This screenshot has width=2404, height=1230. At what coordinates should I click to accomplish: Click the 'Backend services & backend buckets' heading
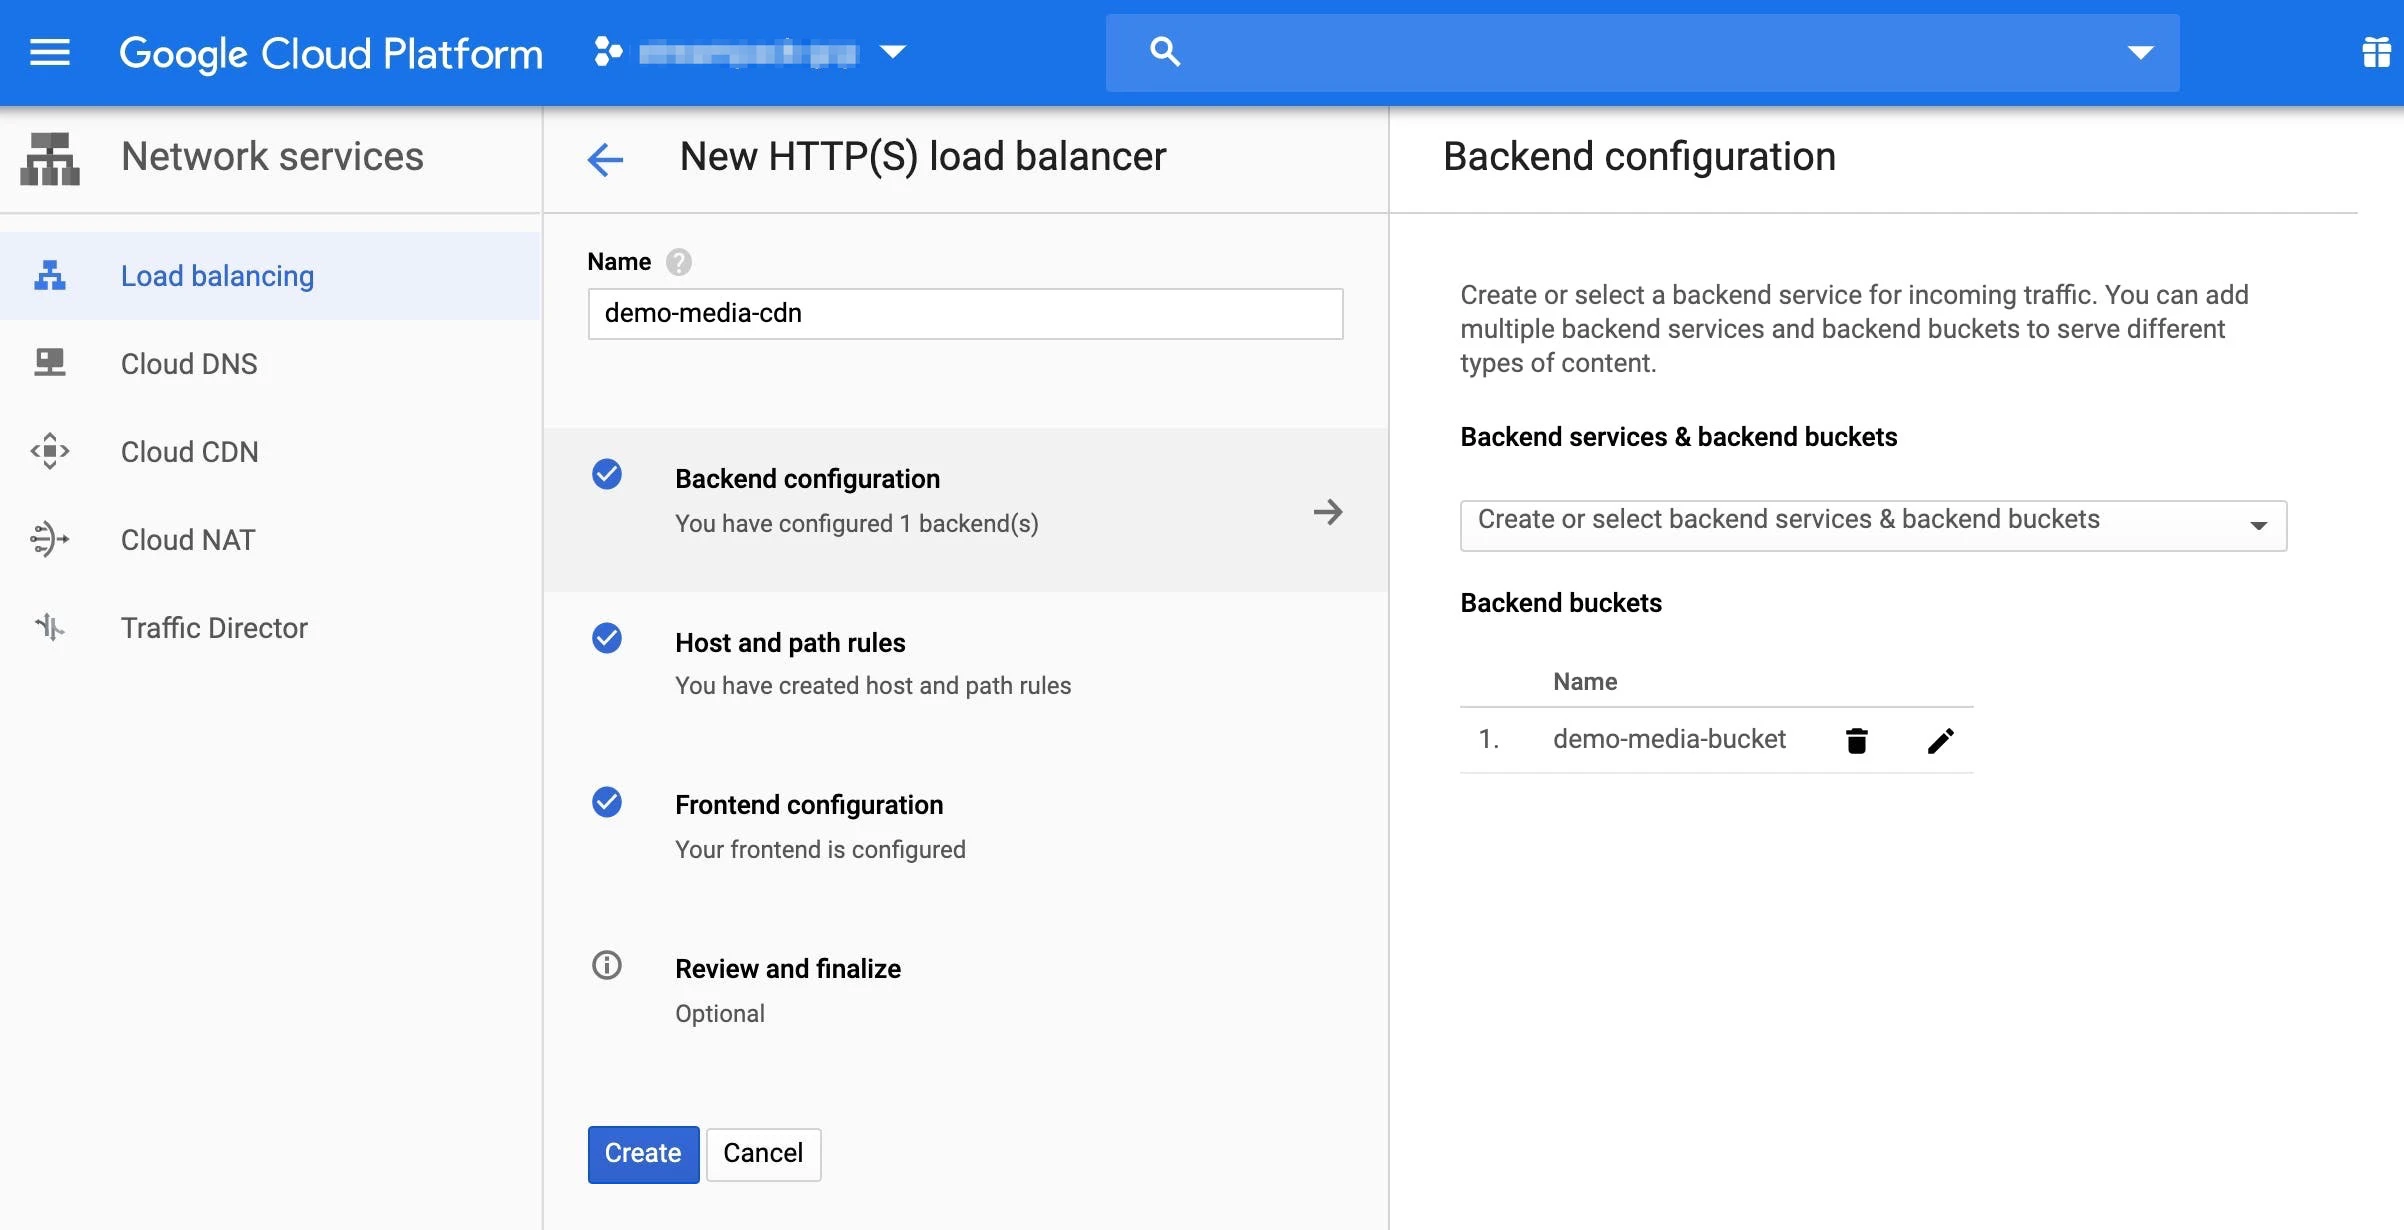[x=1678, y=437]
